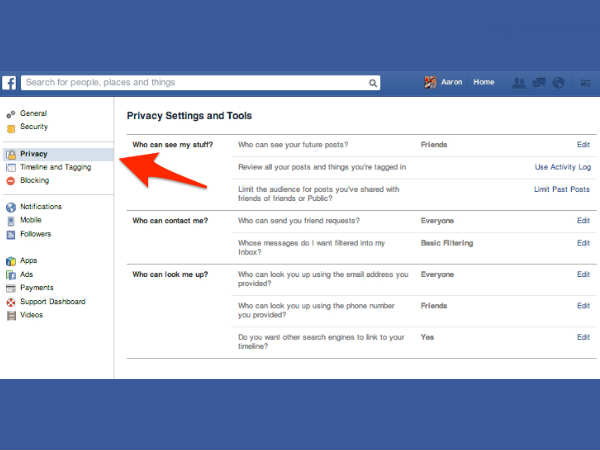The width and height of the screenshot is (600, 450).
Task: Edit who can see your future posts
Action: (x=583, y=145)
